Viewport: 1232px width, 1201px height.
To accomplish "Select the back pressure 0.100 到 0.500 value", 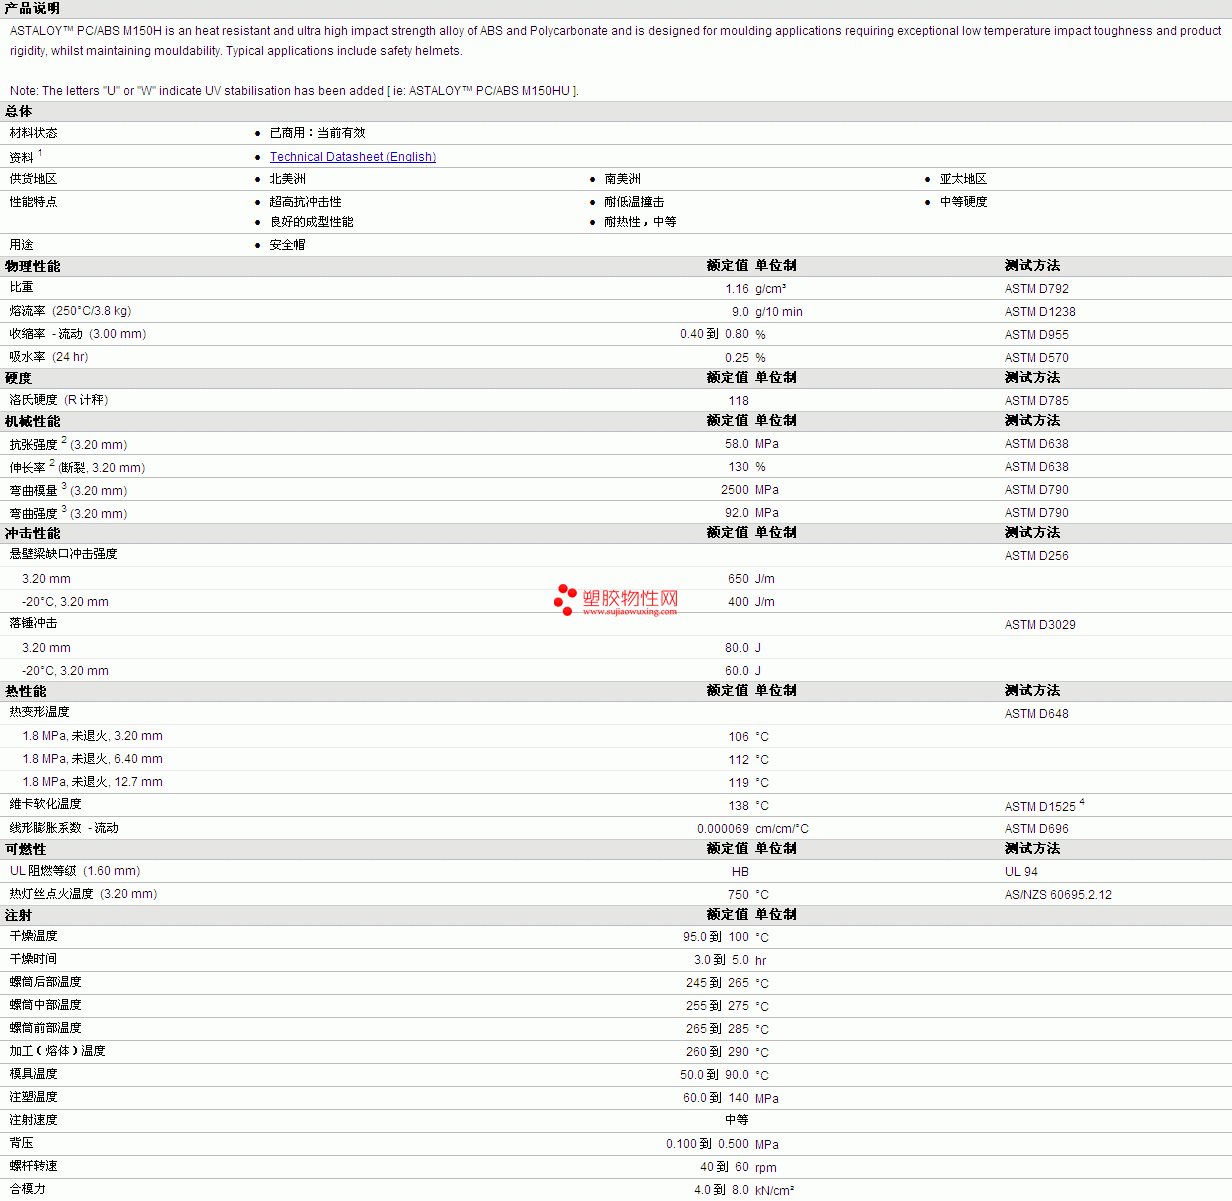I will click(707, 1145).
